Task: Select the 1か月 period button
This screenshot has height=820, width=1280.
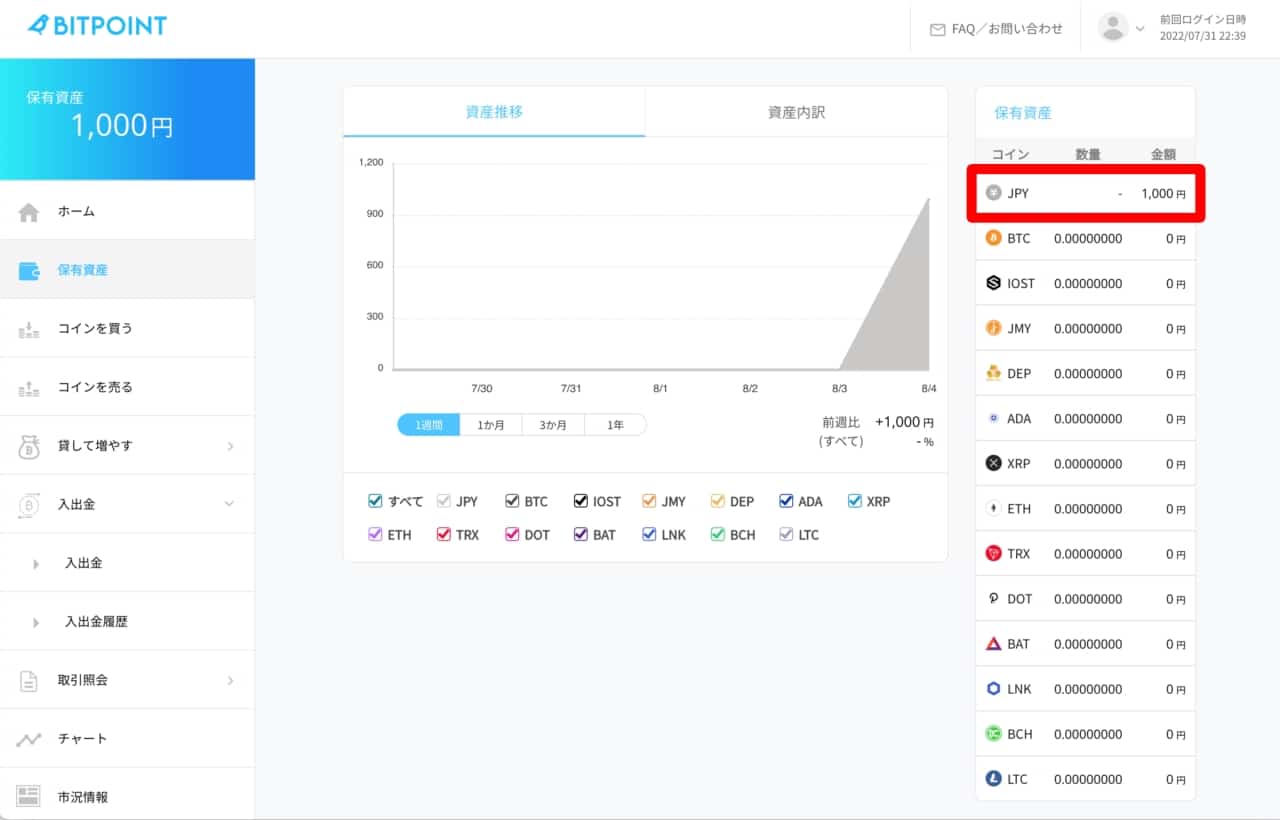Action: 491,425
